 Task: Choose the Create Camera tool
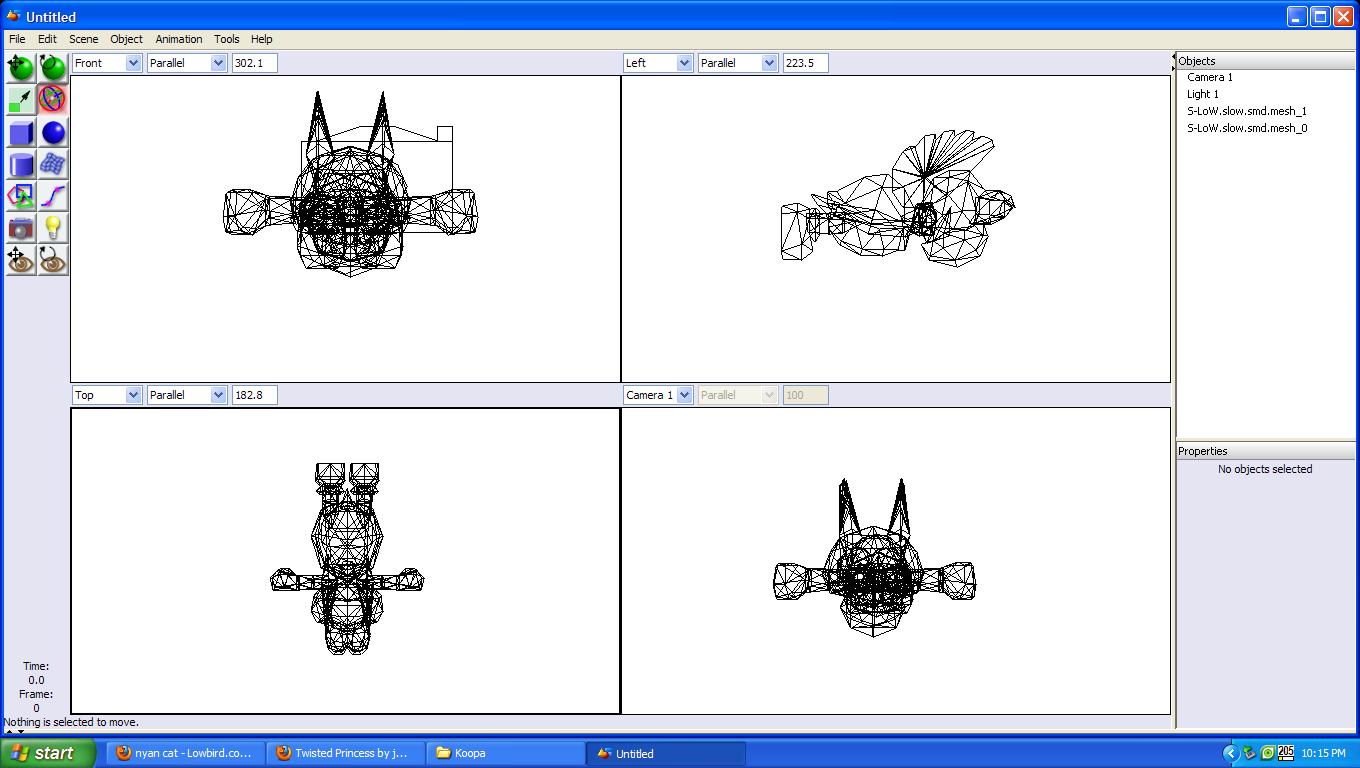point(21,227)
